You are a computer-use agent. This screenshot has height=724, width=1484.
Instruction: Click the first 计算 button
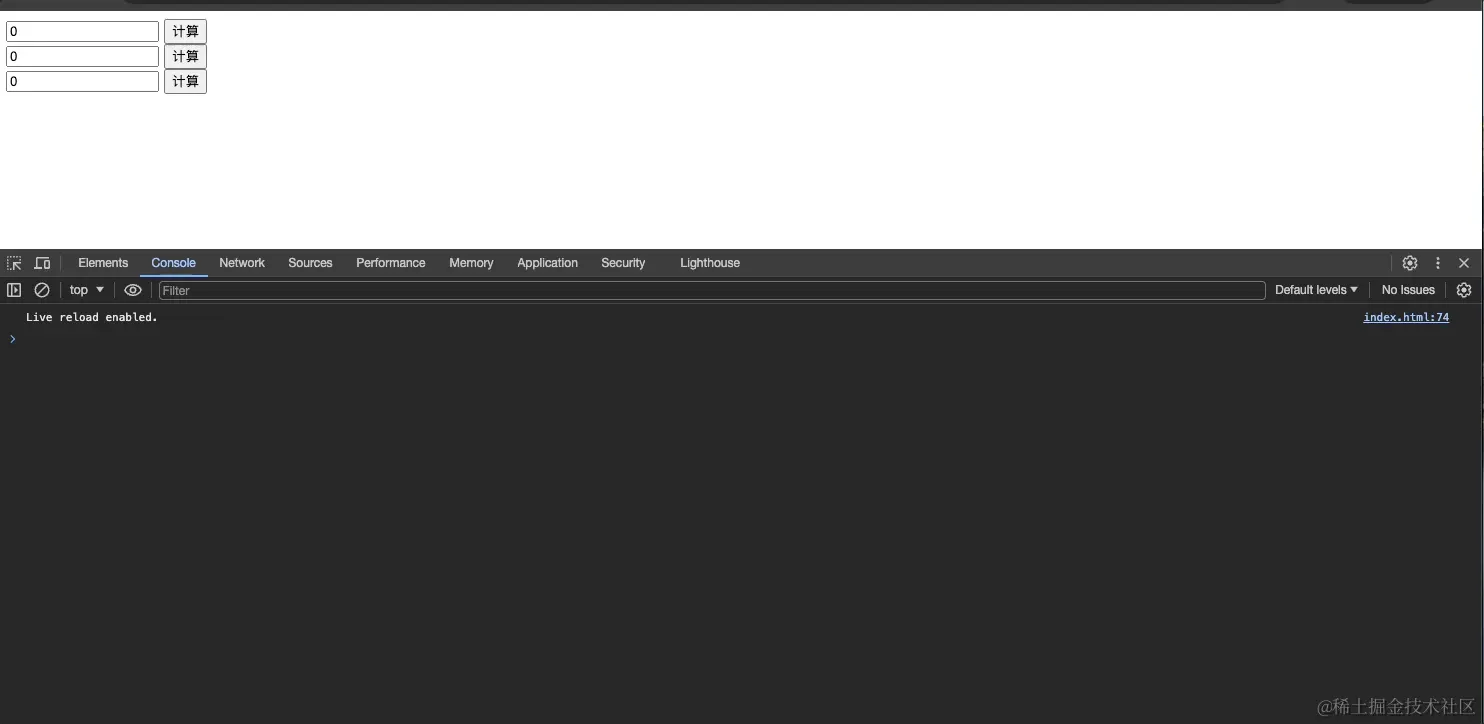[x=185, y=32]
